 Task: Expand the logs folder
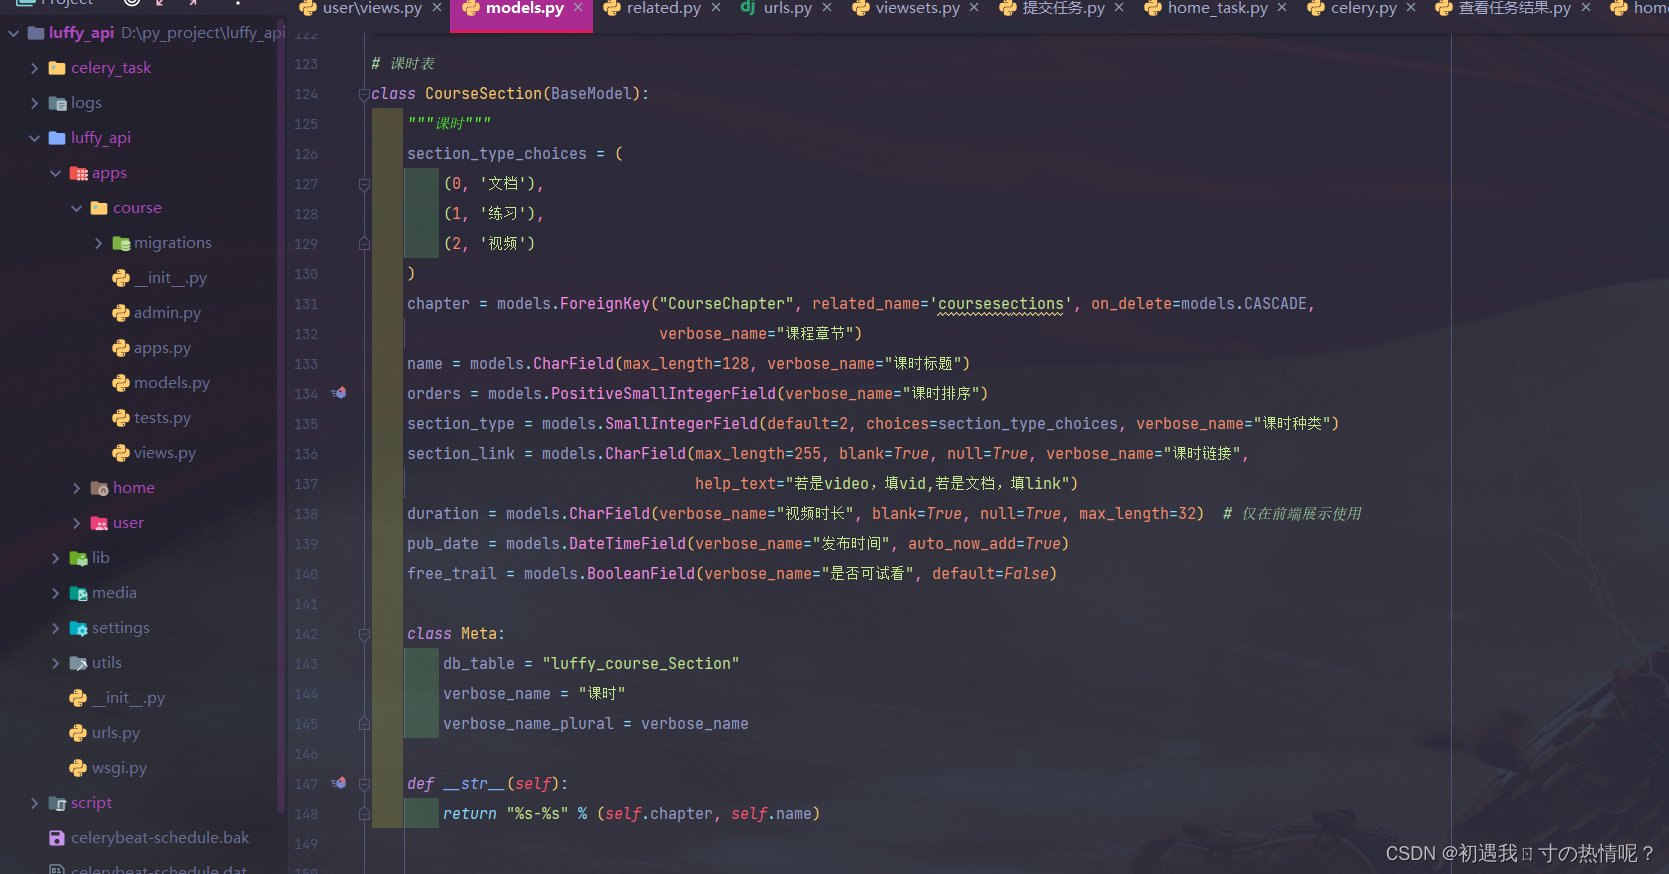click(34, 103)
